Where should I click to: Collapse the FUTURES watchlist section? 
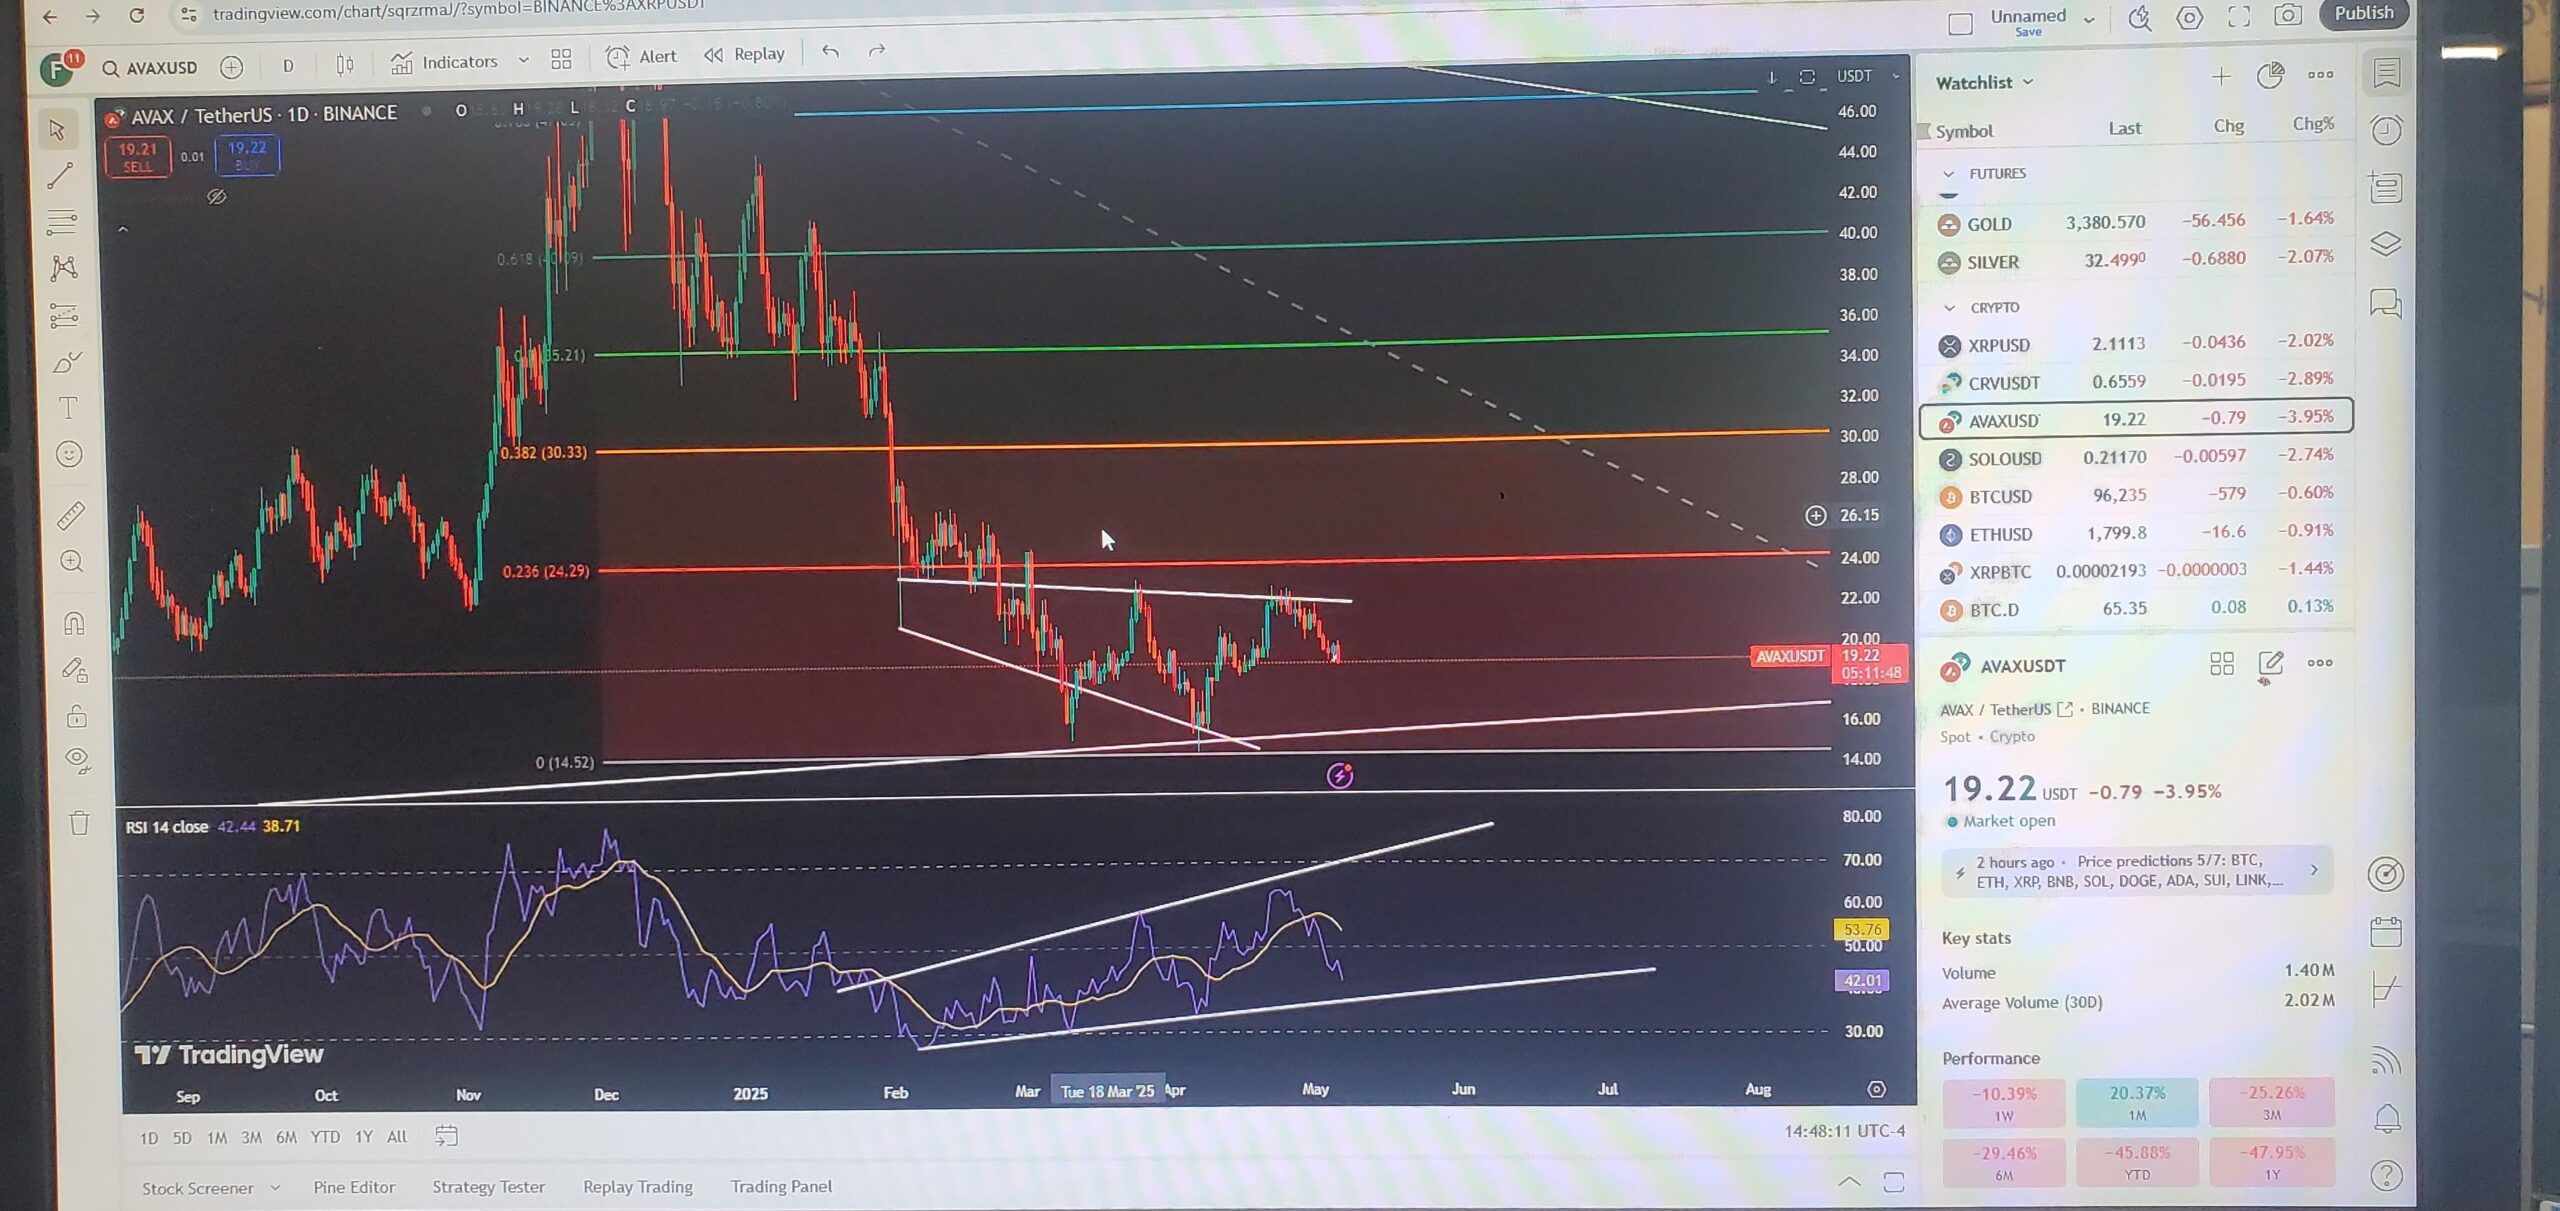coord(1948,174)
